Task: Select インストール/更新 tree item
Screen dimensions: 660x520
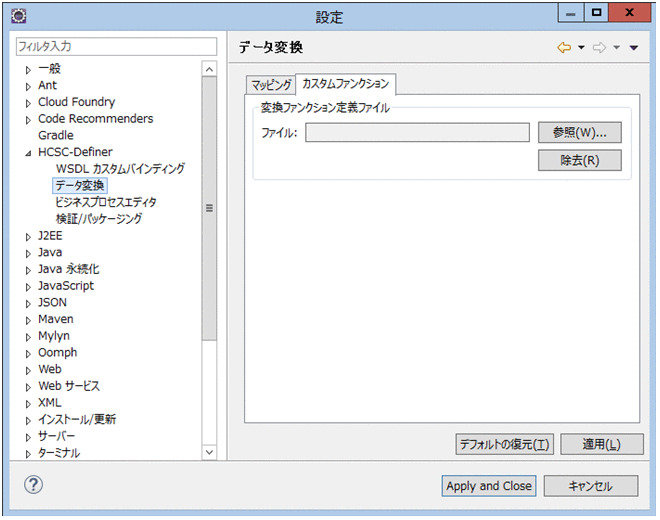Action: pyautogui.click(x=77, y=419)
